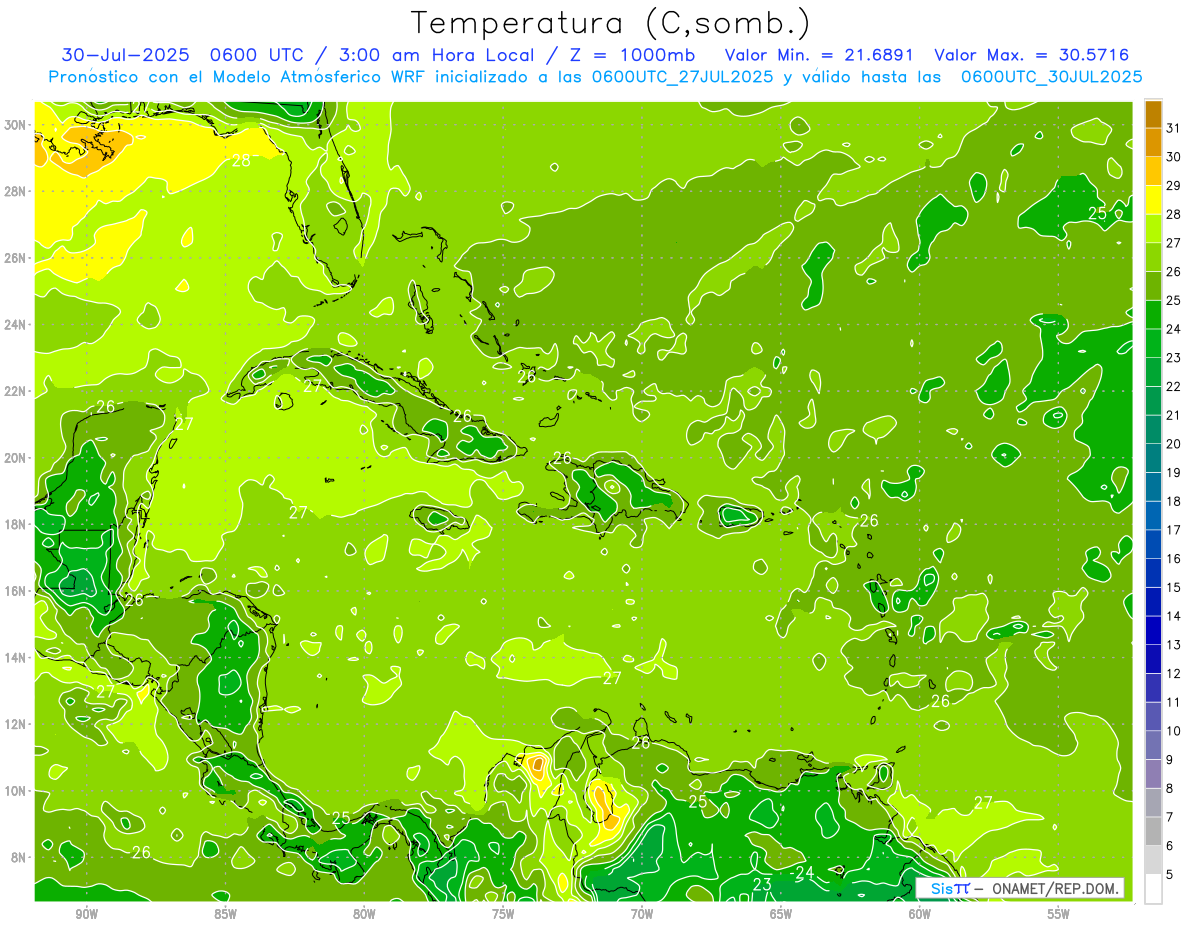
Task: Click the '14N' latitude axis label
Action: pos(17,658)
